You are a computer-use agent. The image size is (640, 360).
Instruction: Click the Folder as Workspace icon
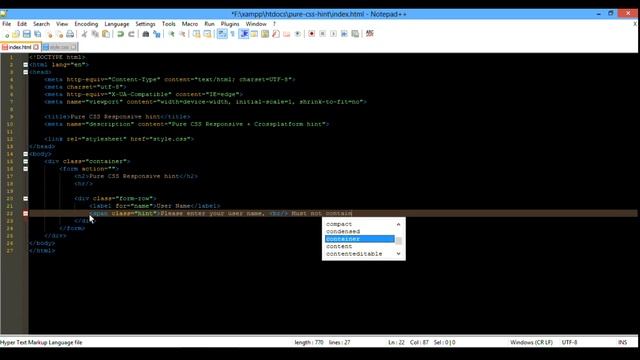[x=287, y=34]
